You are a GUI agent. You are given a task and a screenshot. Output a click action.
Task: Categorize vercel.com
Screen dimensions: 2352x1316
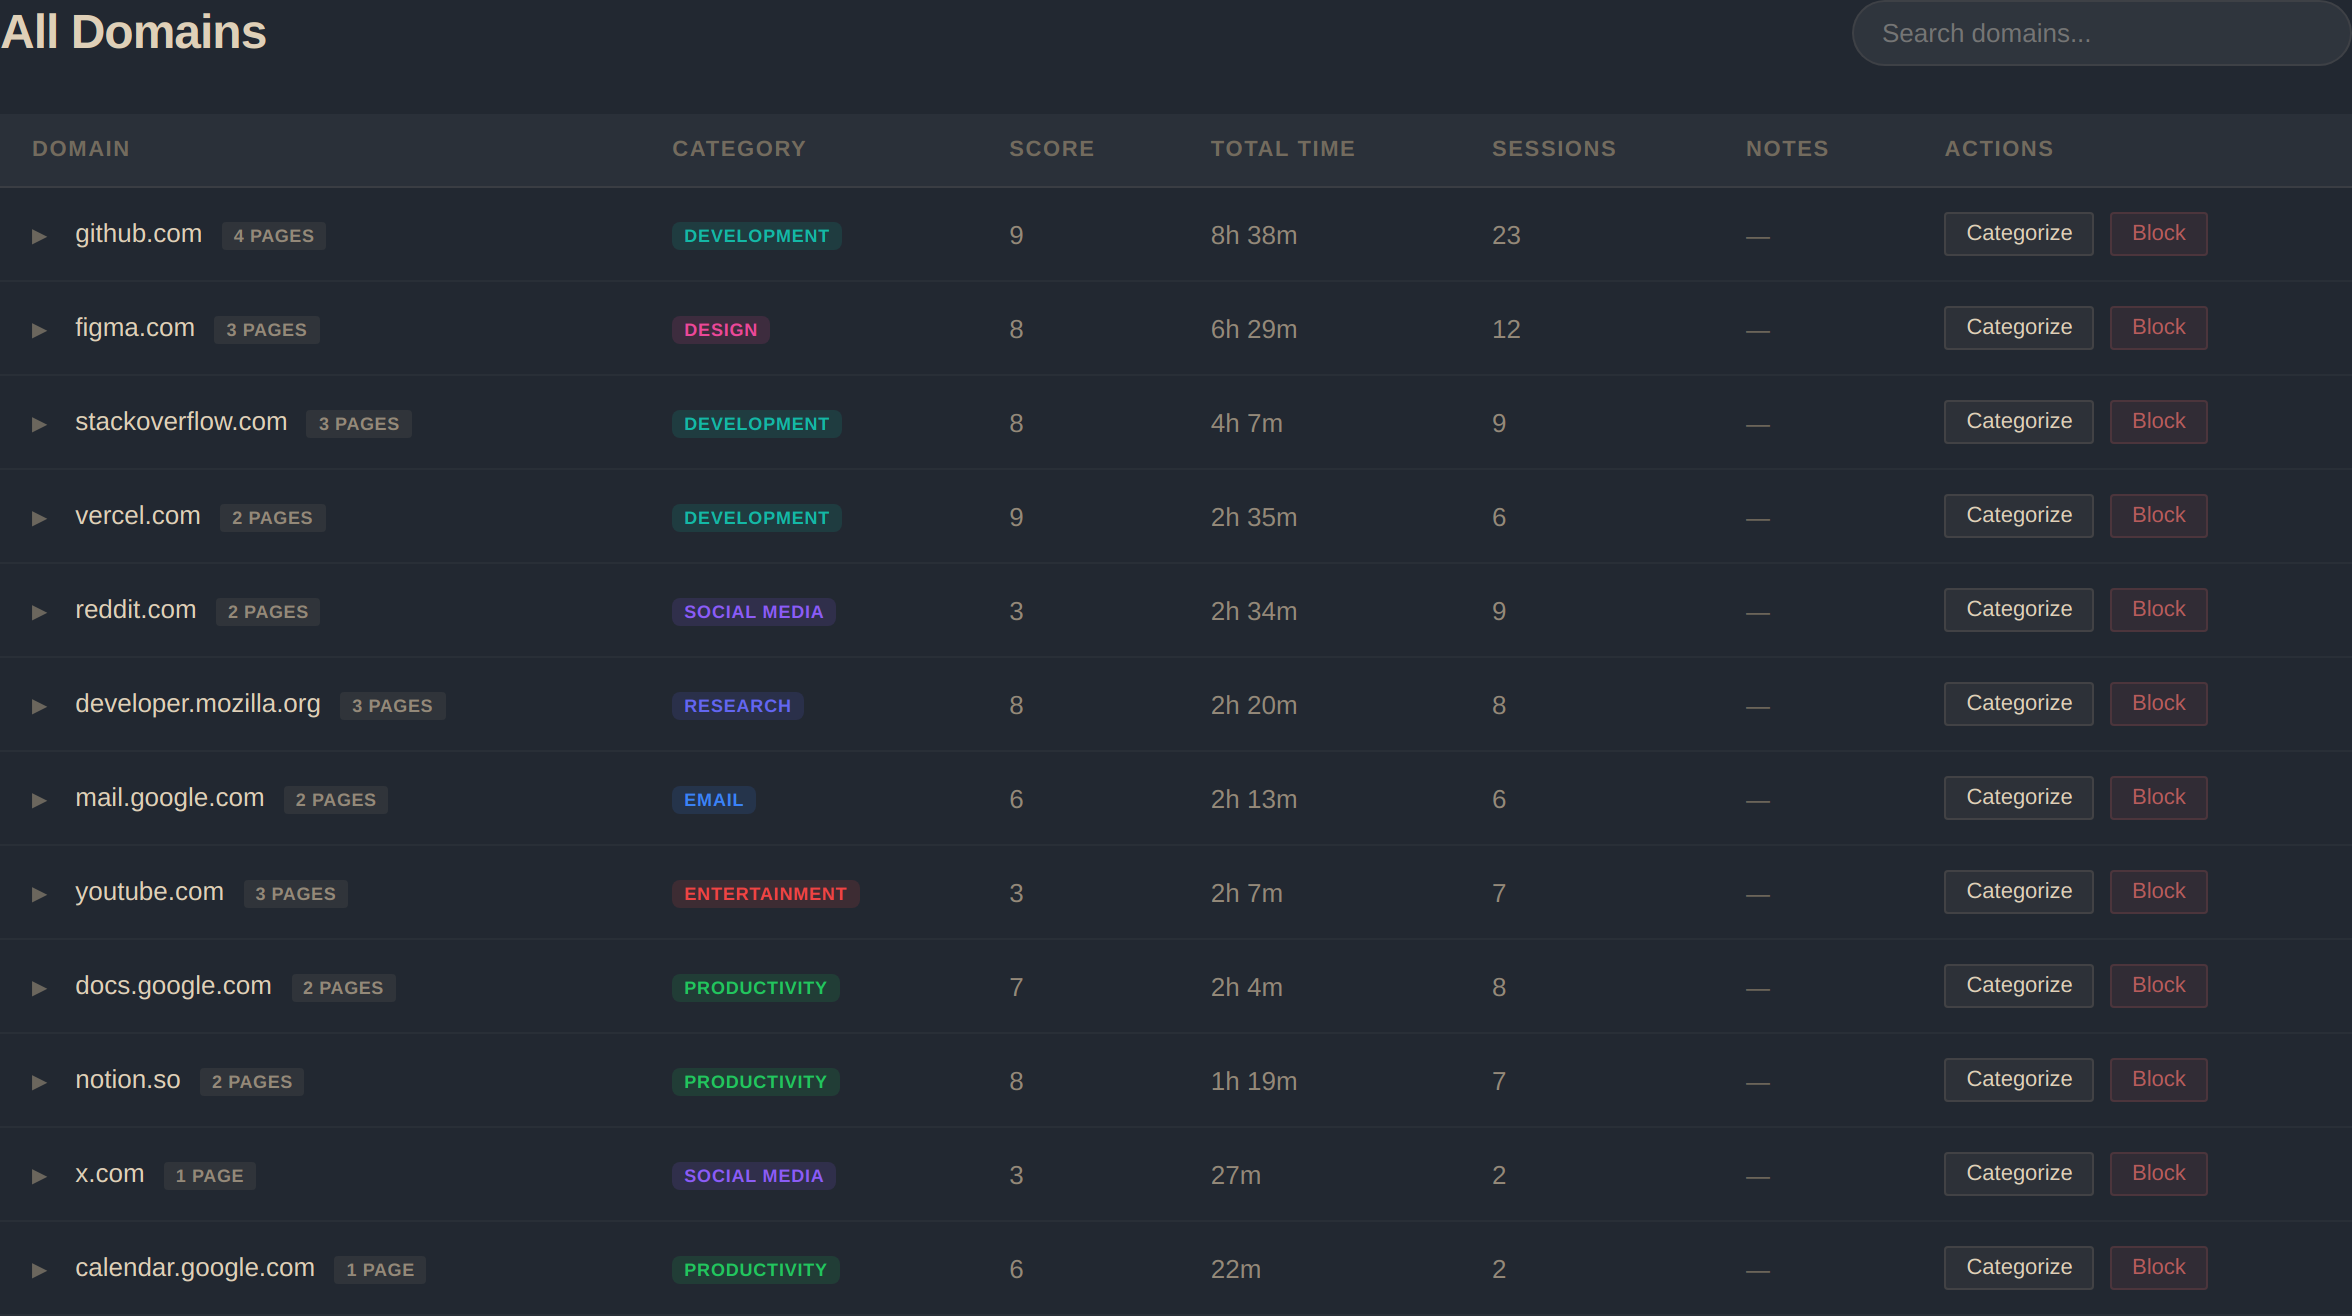coord(2018,515)
